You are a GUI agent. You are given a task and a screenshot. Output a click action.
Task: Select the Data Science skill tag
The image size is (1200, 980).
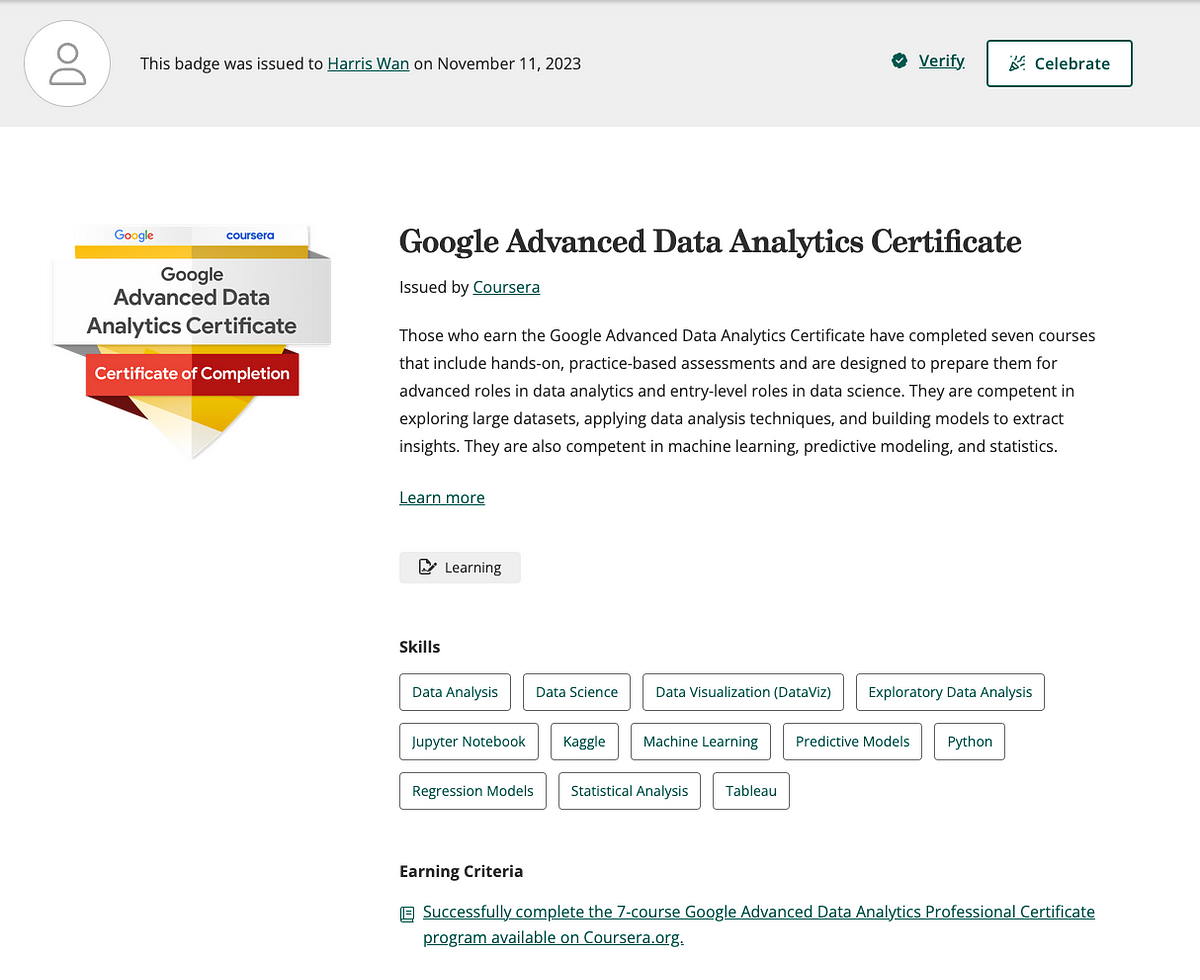coord(576,692)
